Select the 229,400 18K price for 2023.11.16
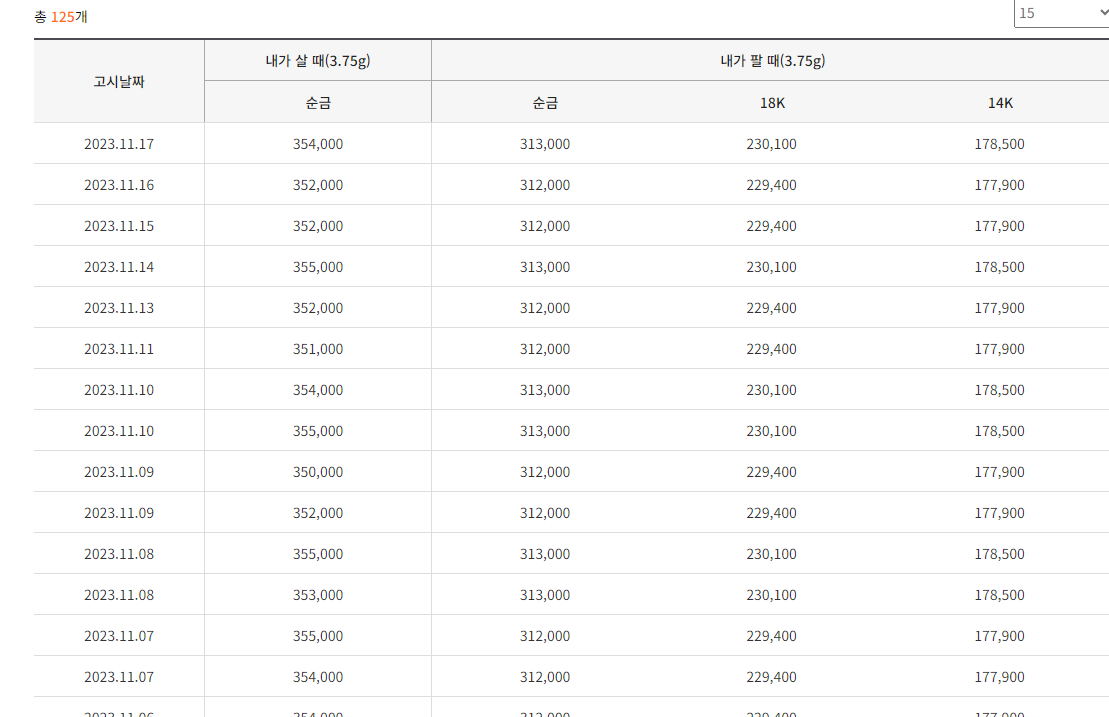Image resolution: width=1109 pixels, height=717 pixels. 771,184
